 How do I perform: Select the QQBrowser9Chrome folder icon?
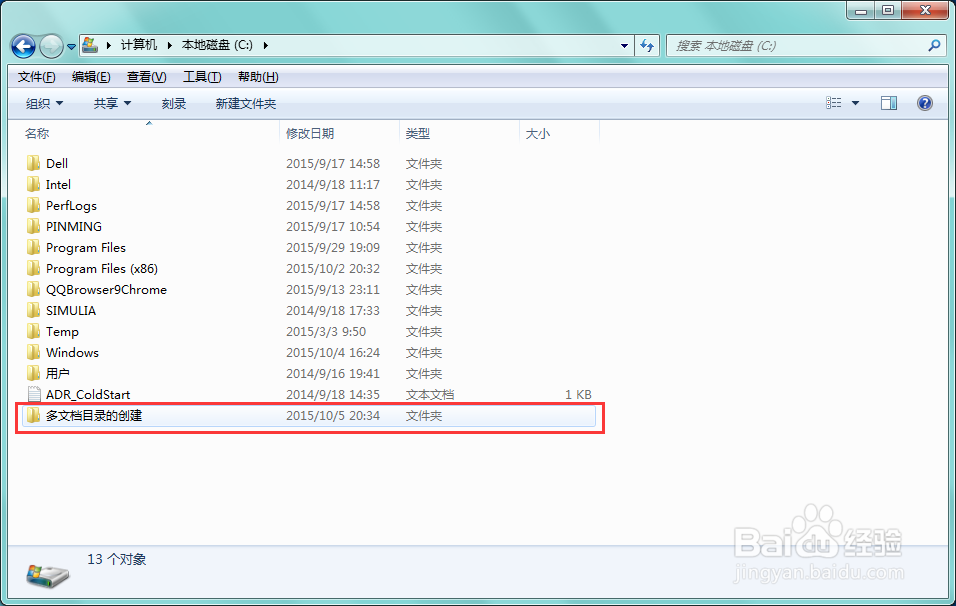pyautogui.click(x=34, y=290)
